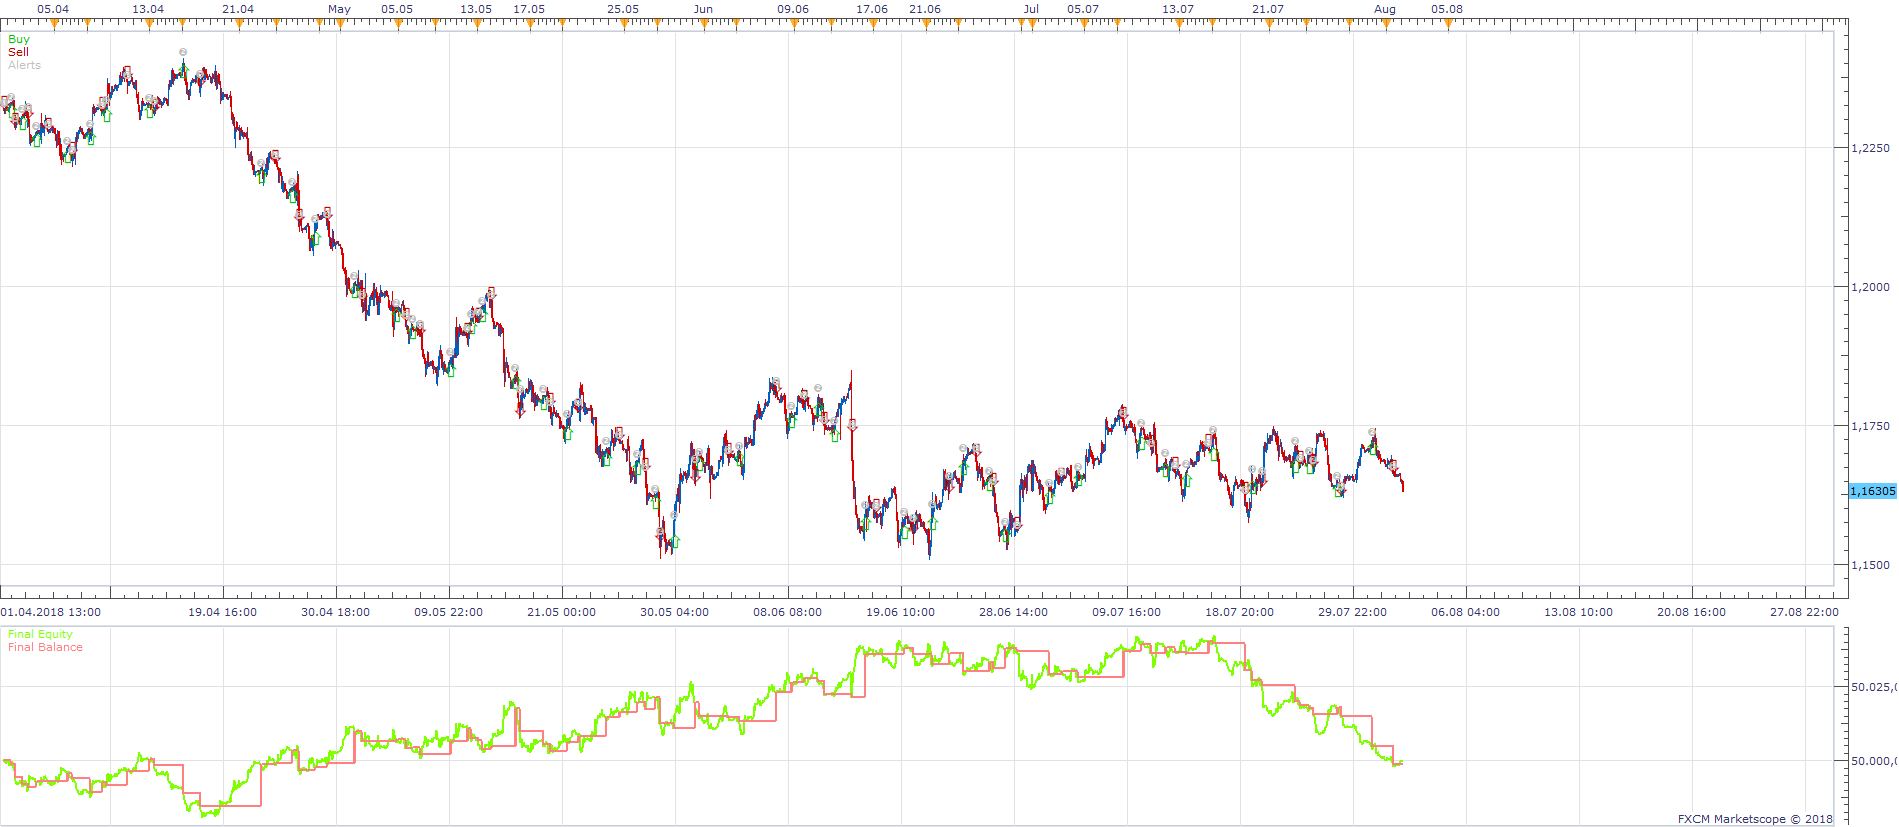Click the orange marker under the Aug label

tap(1386, 24)
